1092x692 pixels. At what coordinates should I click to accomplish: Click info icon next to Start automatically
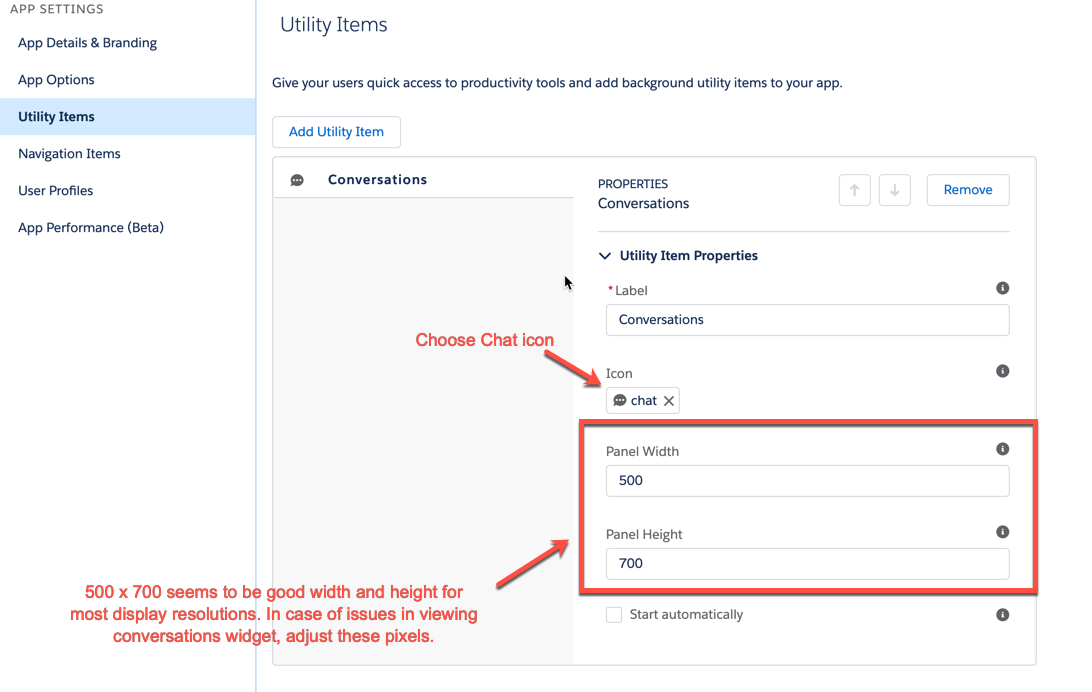click(x=1002, y=615)
